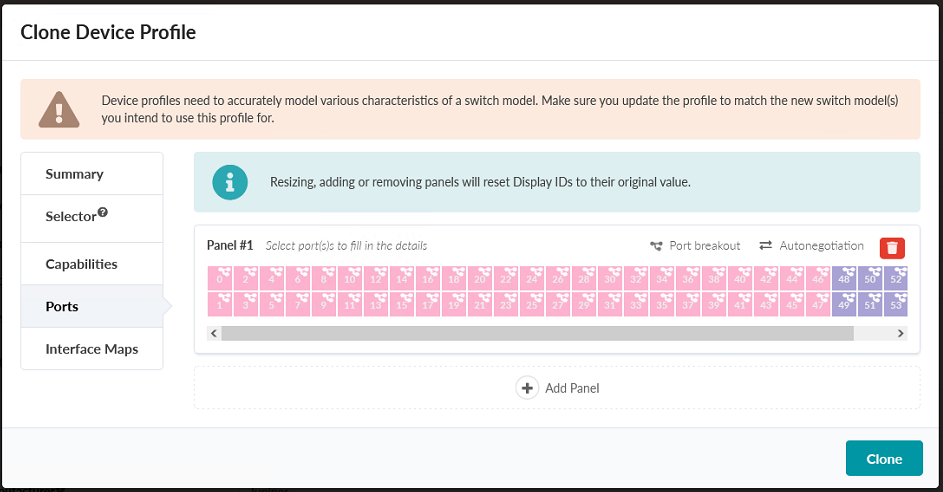This screenshot has width=943, height=492.
Task: Click the Add Panel button label
Action: tap(572, 388)
